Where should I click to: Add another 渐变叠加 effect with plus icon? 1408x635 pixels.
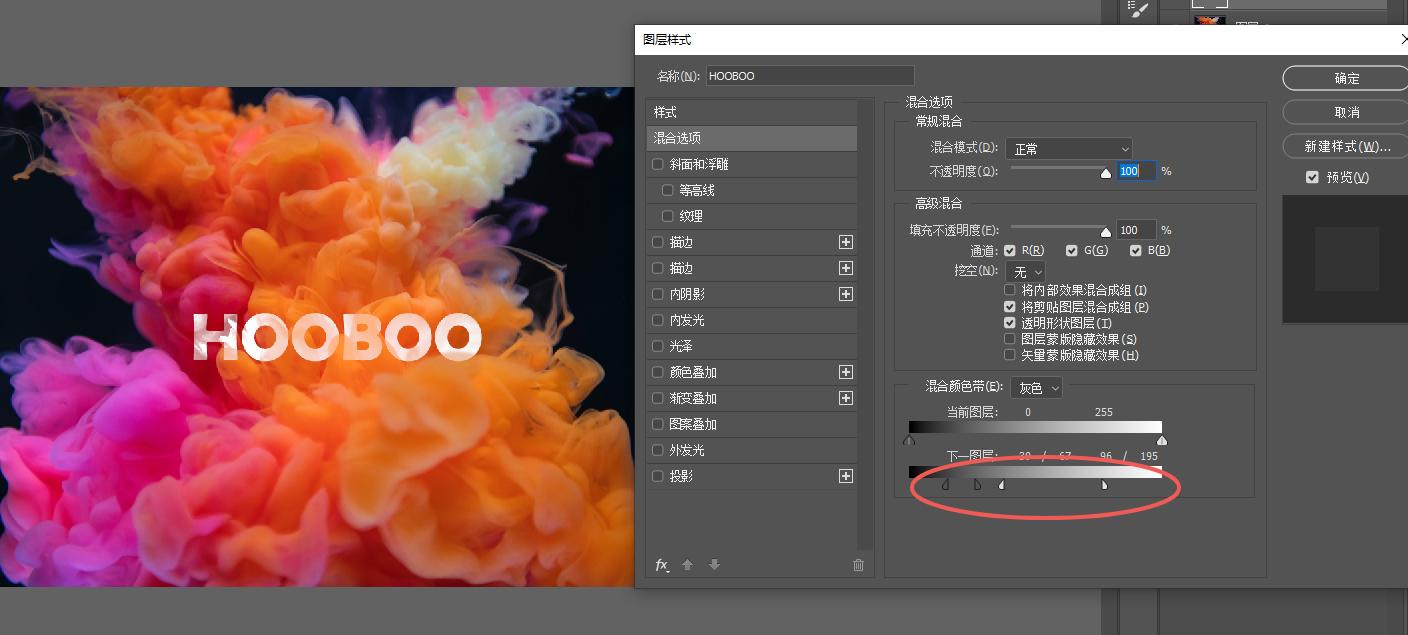click(x=845, y=398)
